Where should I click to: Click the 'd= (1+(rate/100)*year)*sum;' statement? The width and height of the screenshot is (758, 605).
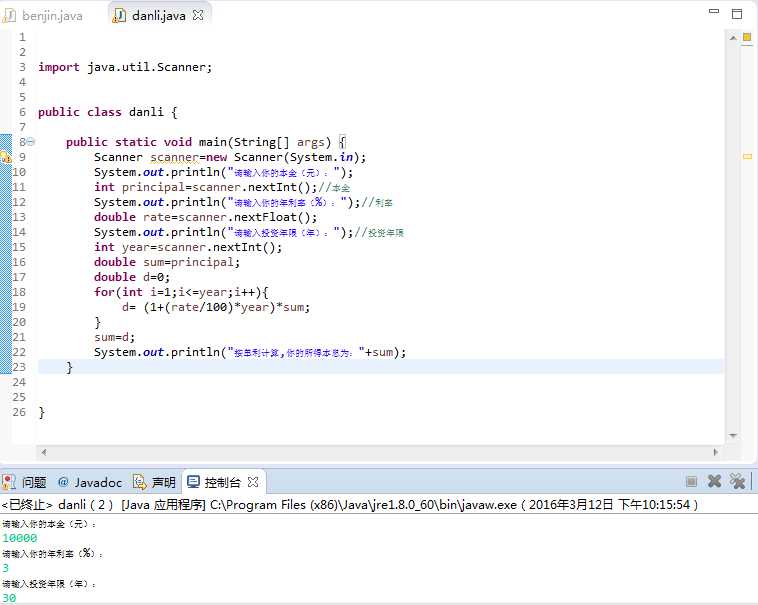click(216, 307)
